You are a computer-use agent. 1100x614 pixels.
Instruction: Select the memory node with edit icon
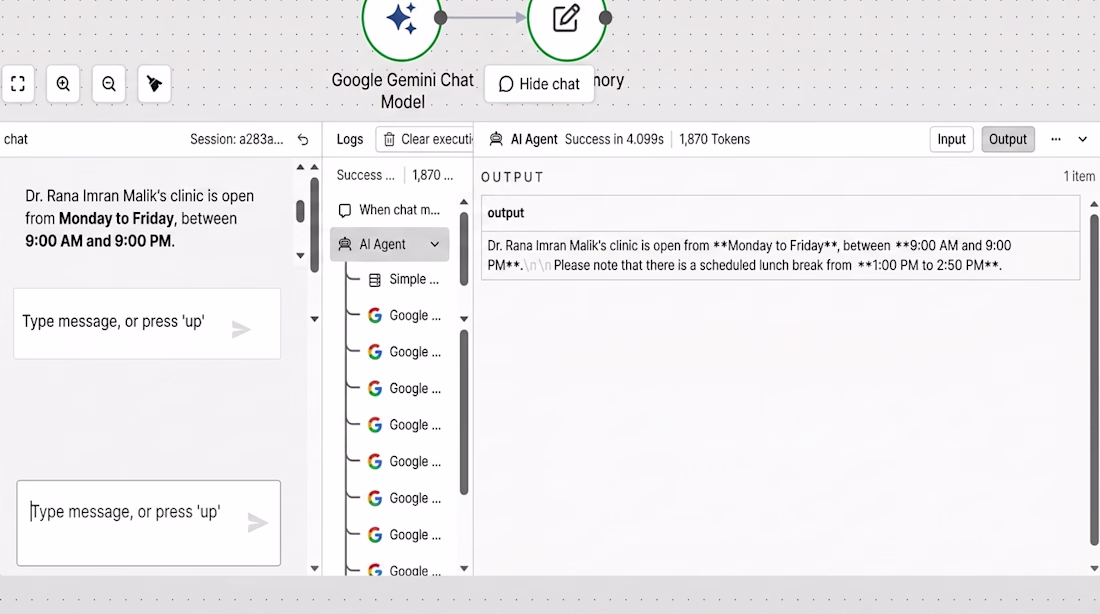coord(566,21)
